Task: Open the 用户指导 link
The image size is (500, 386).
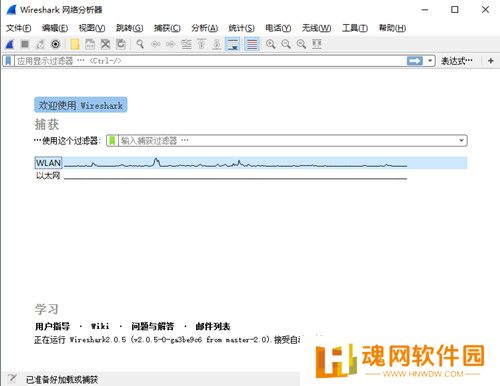Action: (52, 326)
